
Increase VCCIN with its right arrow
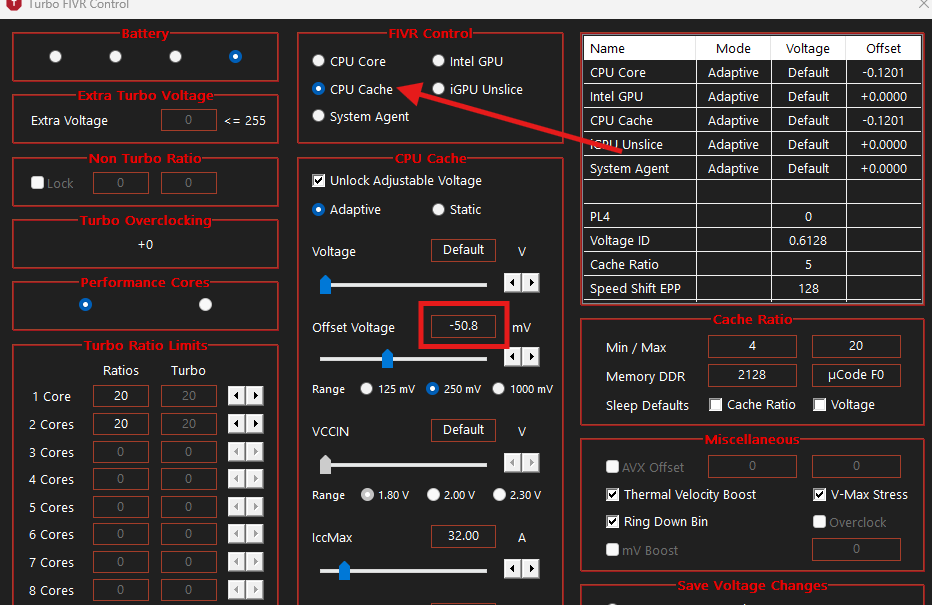[x=531, y=462]
